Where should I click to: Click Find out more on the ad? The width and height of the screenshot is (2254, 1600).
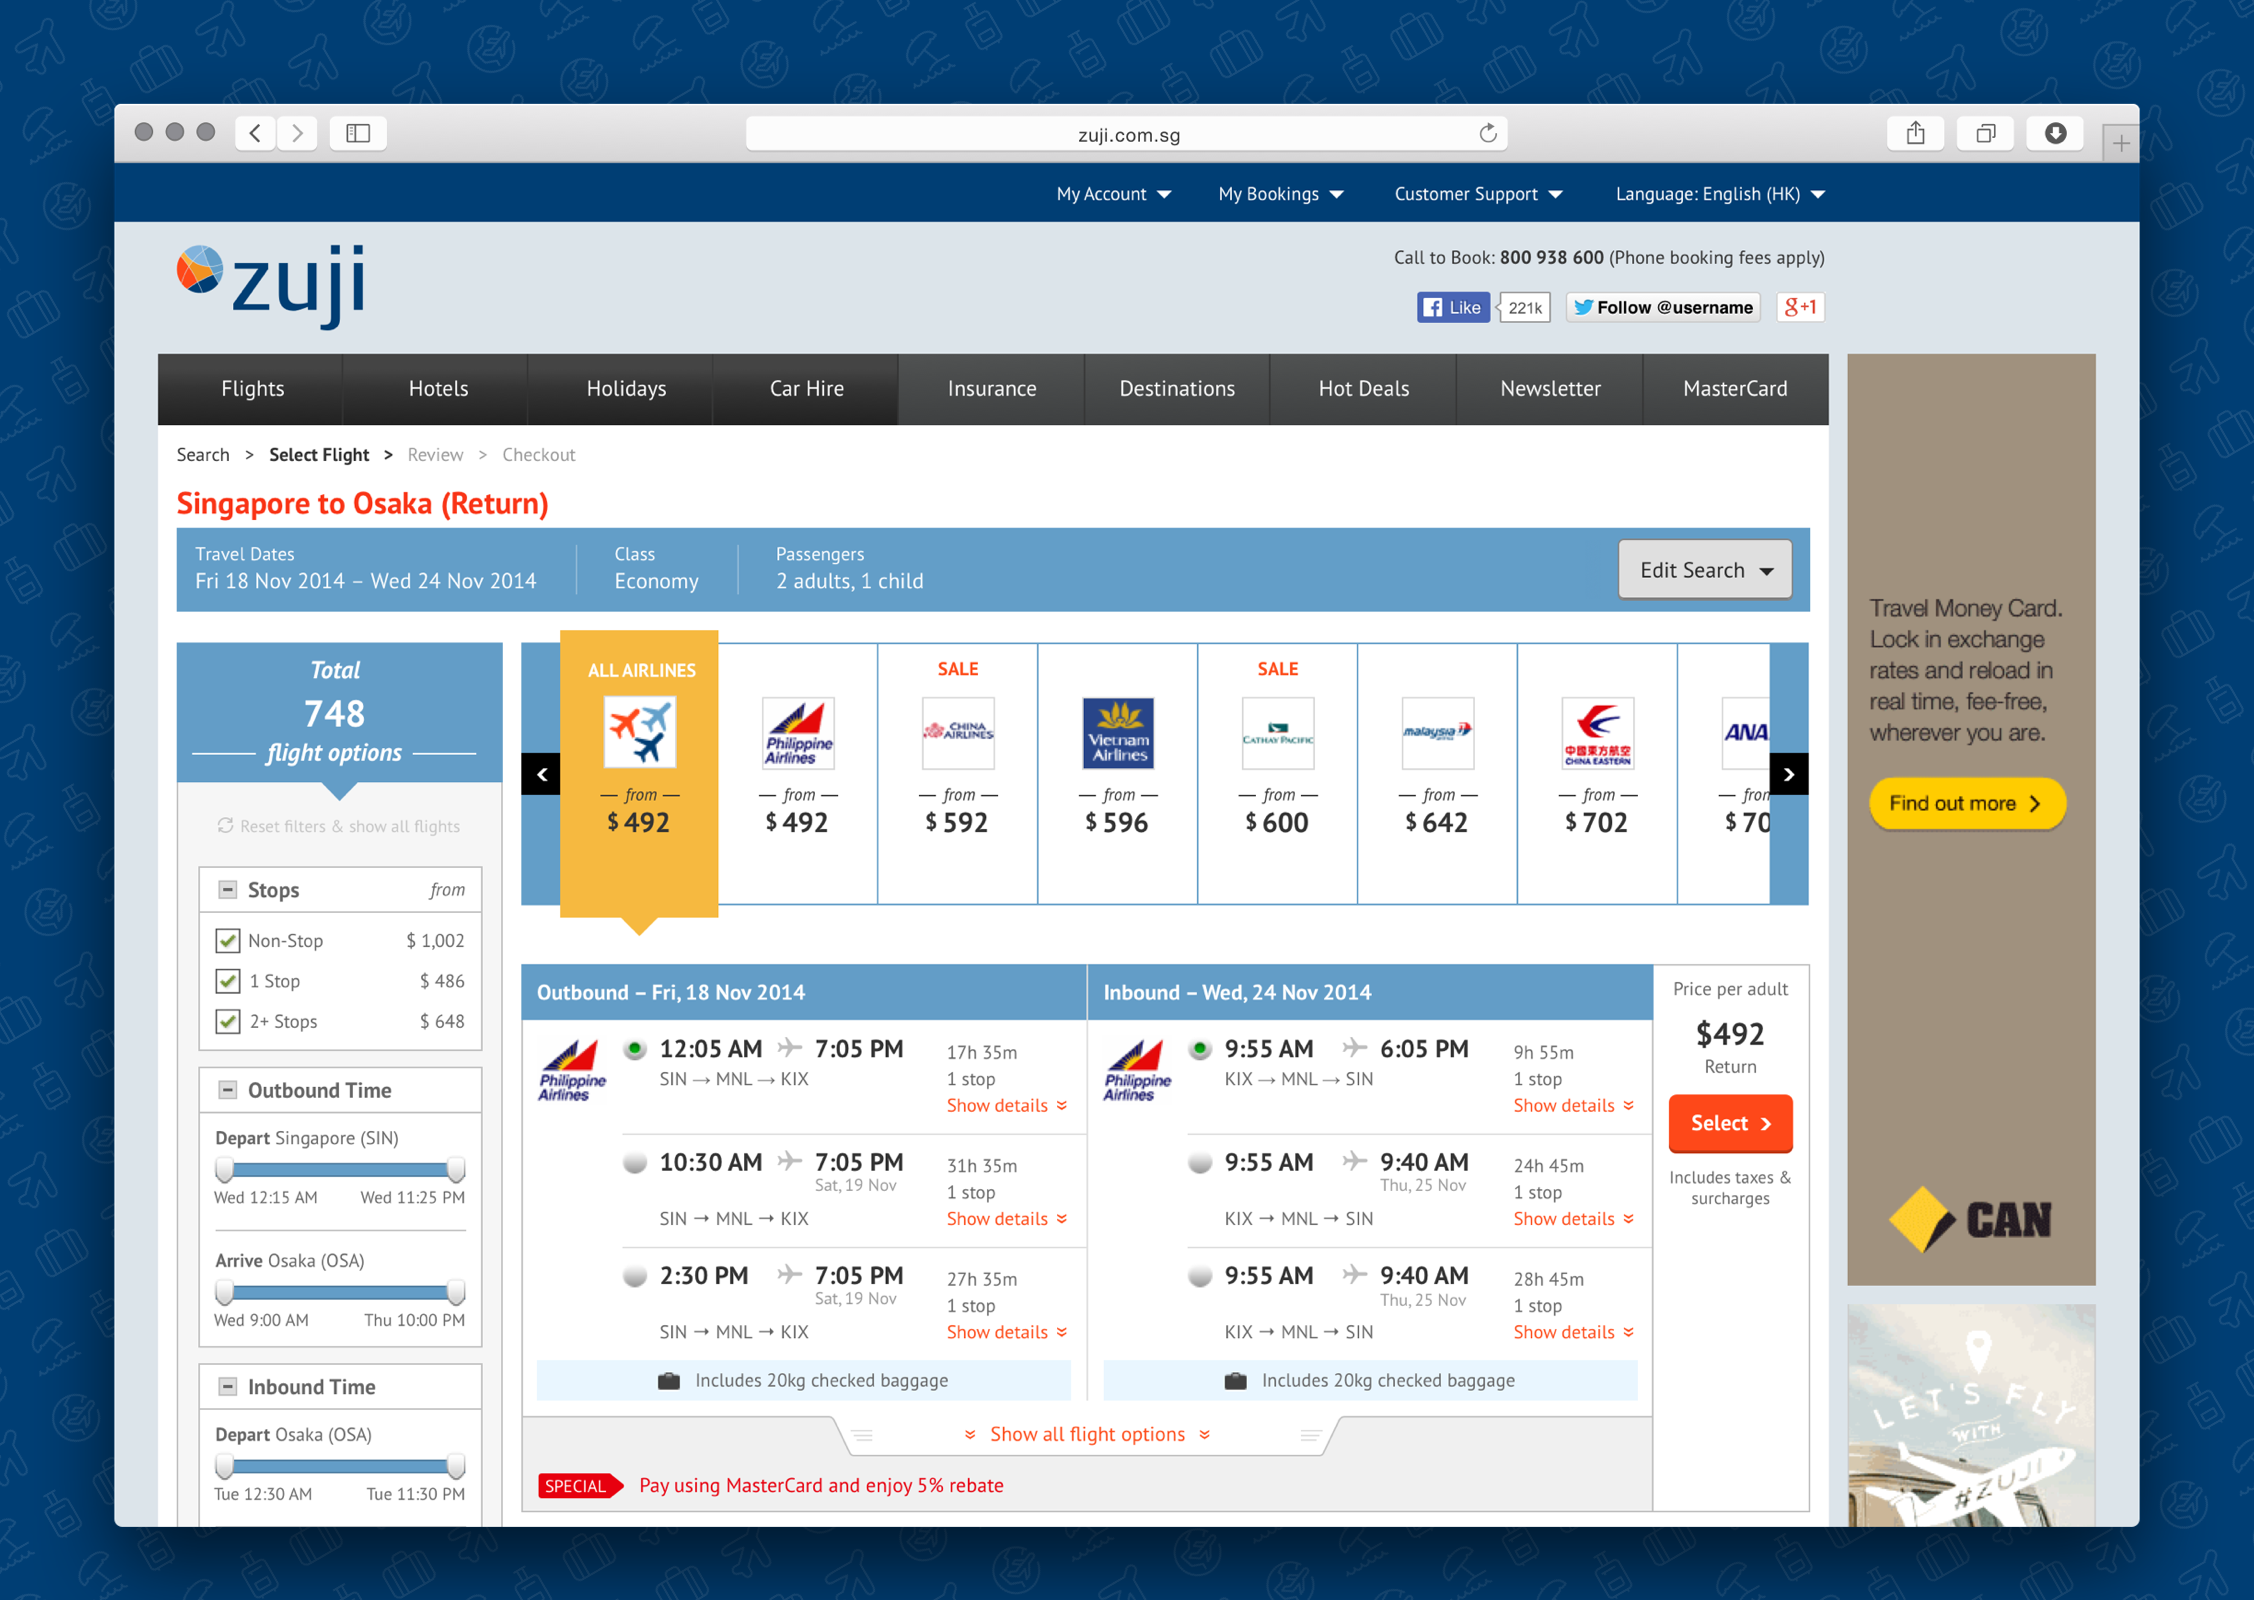coord(1966,803)
